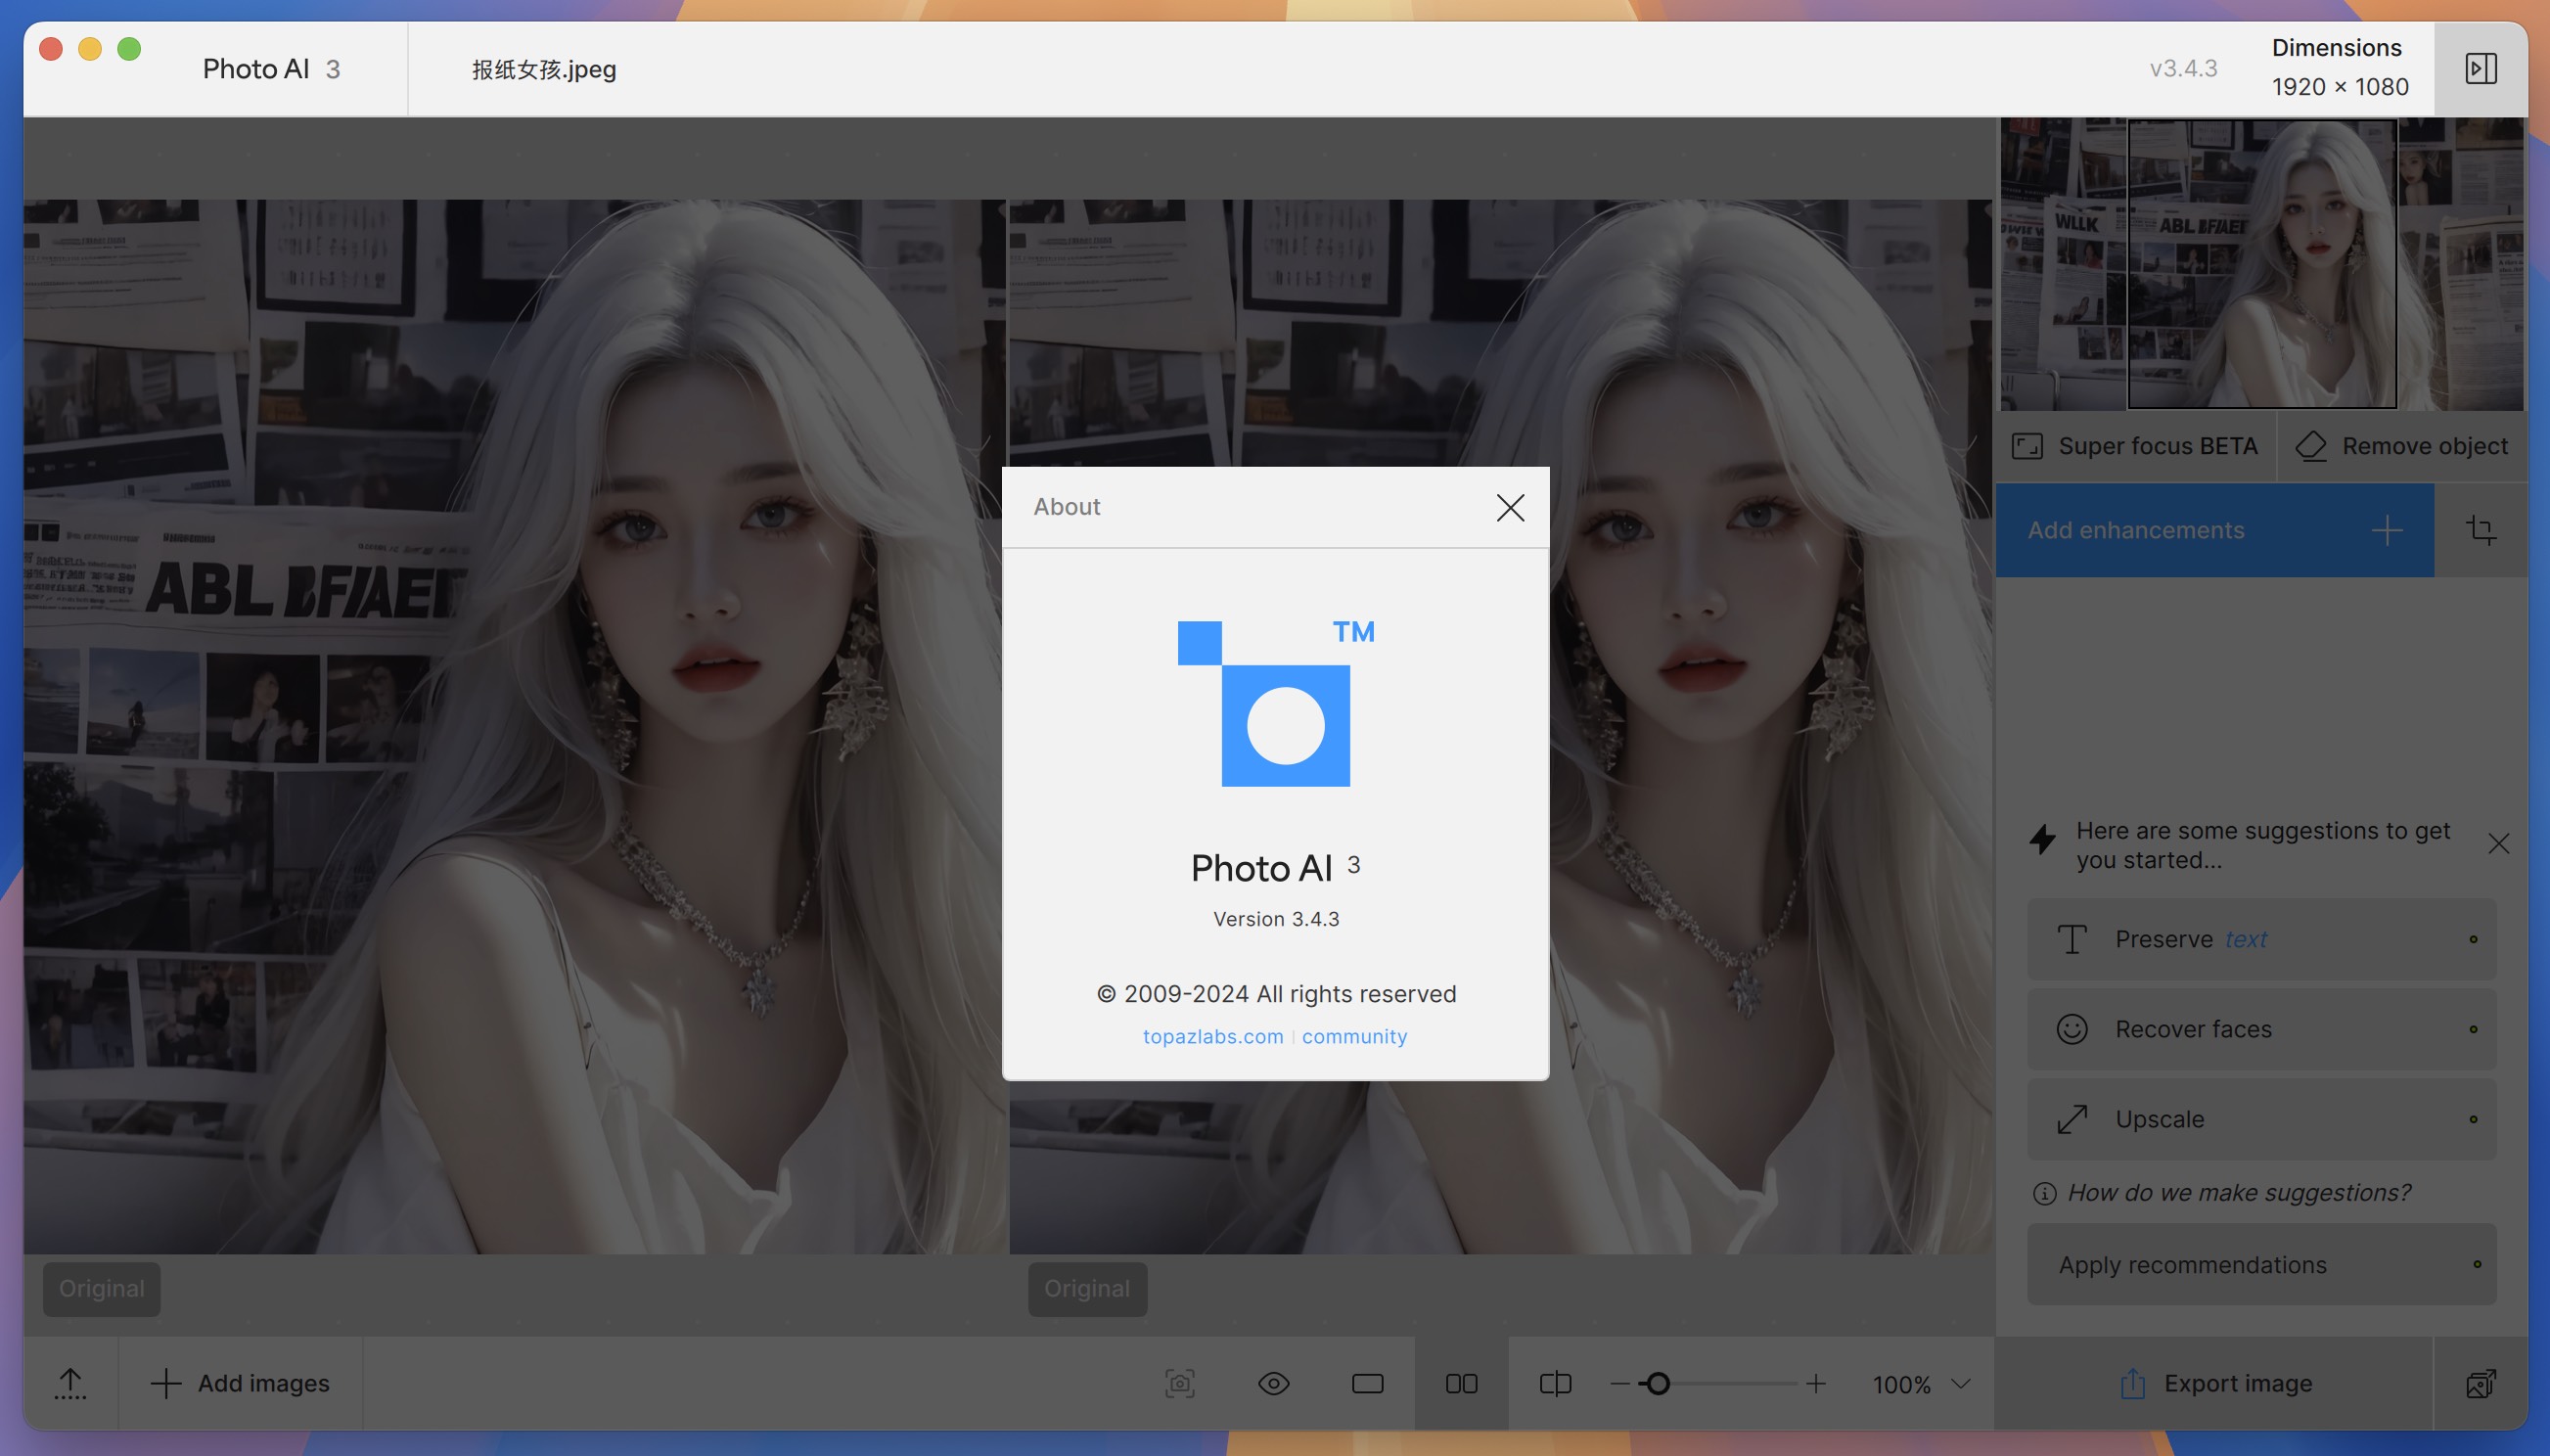Screen dimensions: 2550x1456
Task: Drag the zoom slider at 100%
Action: (x=1655, y=1385)
